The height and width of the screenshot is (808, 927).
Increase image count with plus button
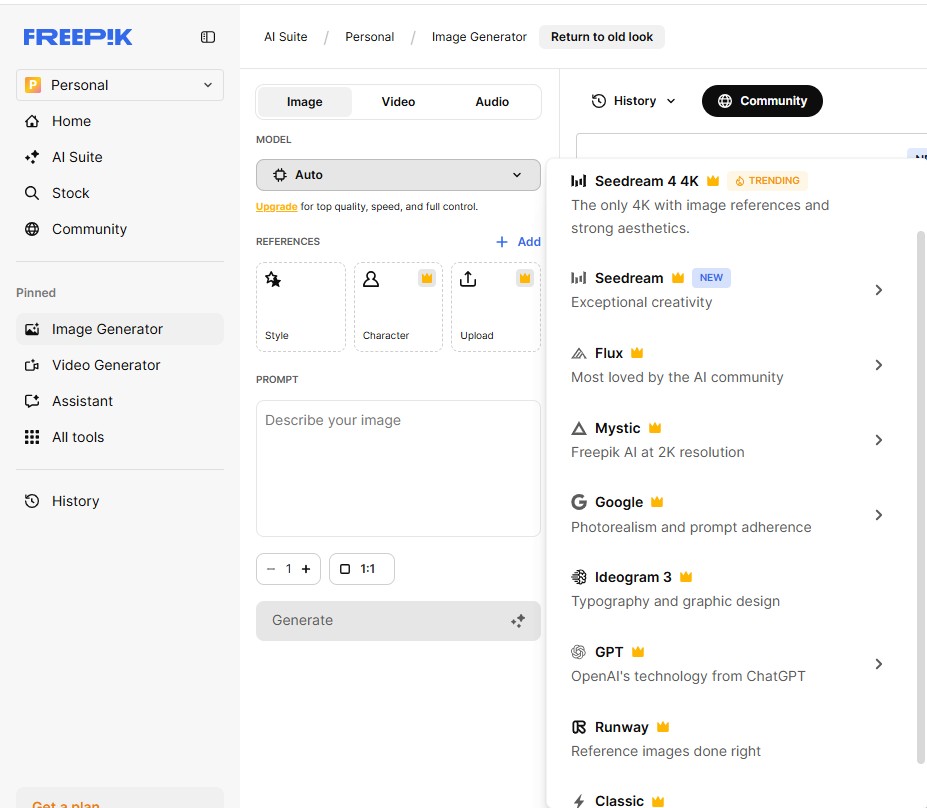pos(306,569)
